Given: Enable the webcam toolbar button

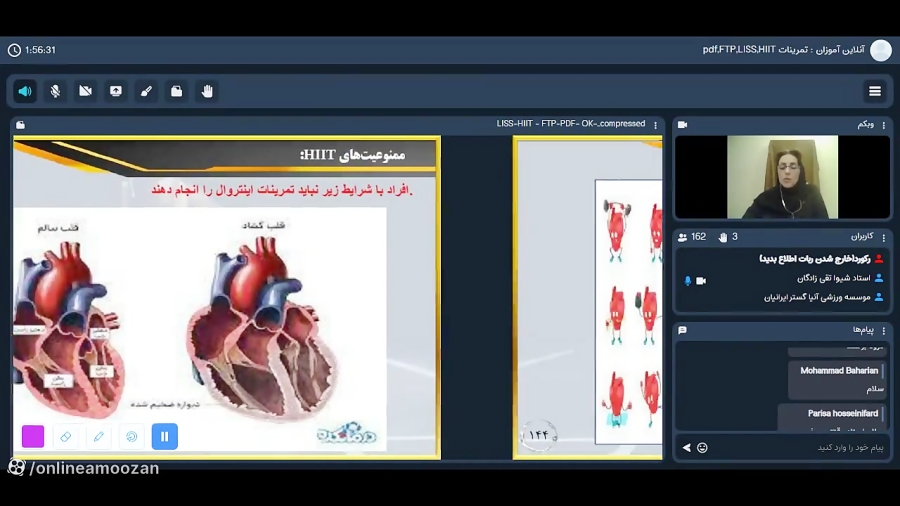Looking at the screenshot, I should pyautogui.click(x=86, y=91).
